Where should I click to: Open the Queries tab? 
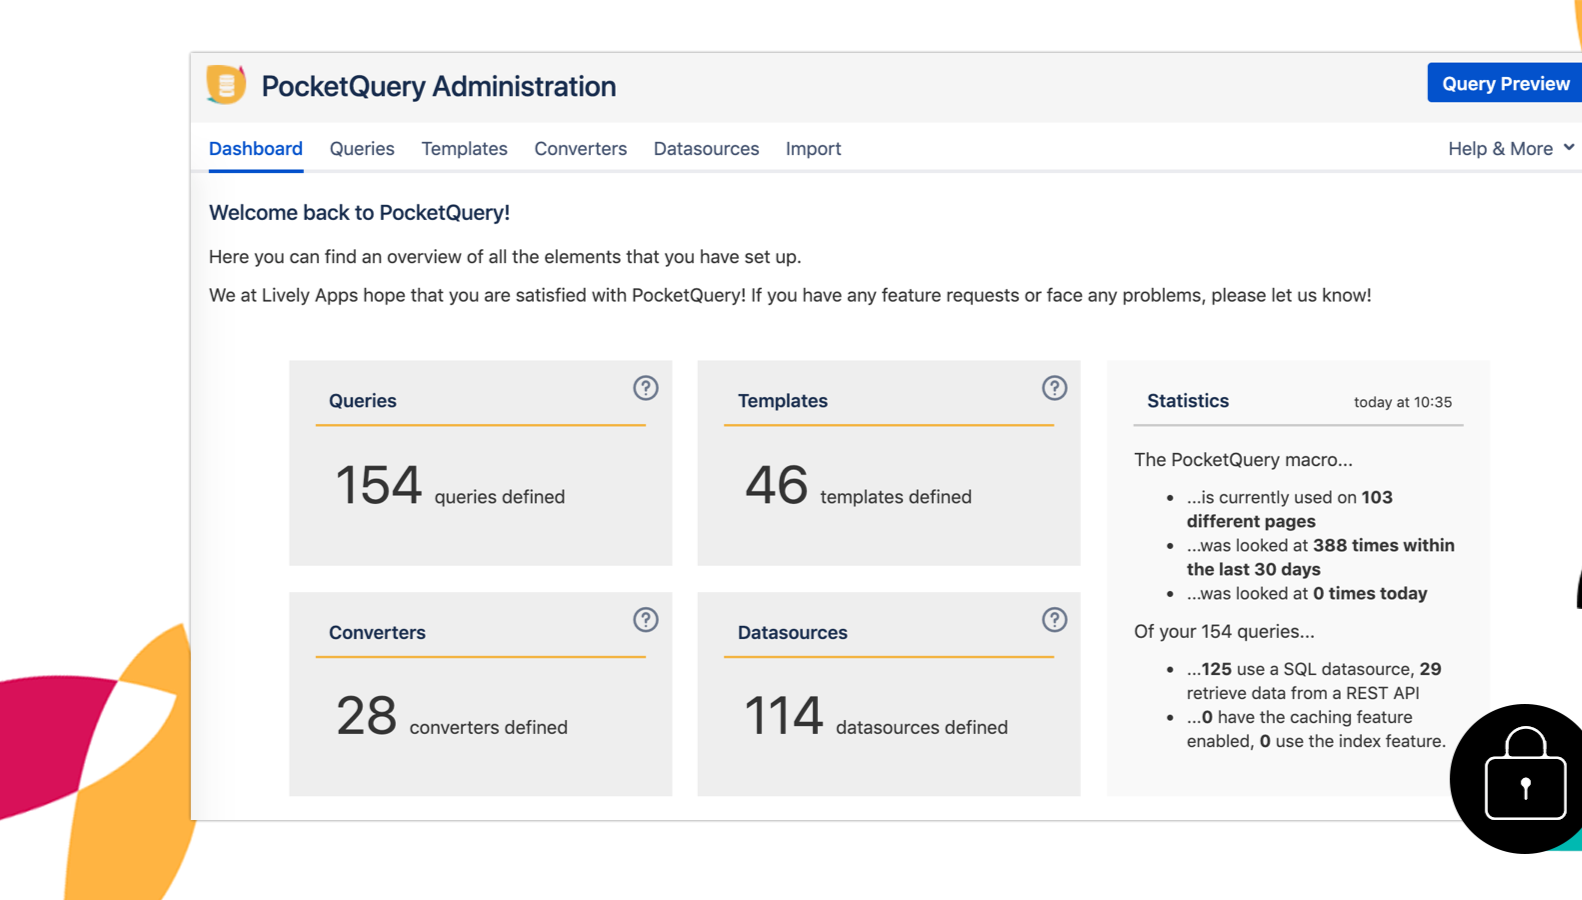point(362,149)
